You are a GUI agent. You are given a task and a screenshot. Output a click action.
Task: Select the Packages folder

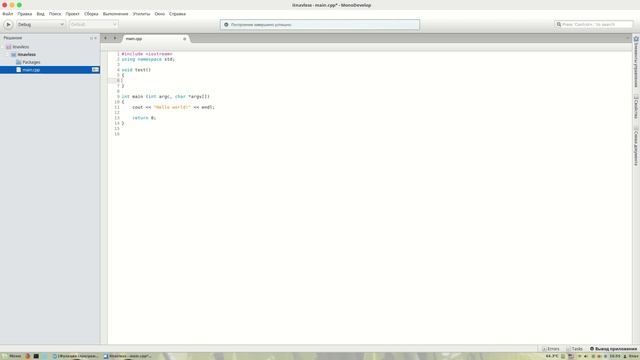(31, 62)
